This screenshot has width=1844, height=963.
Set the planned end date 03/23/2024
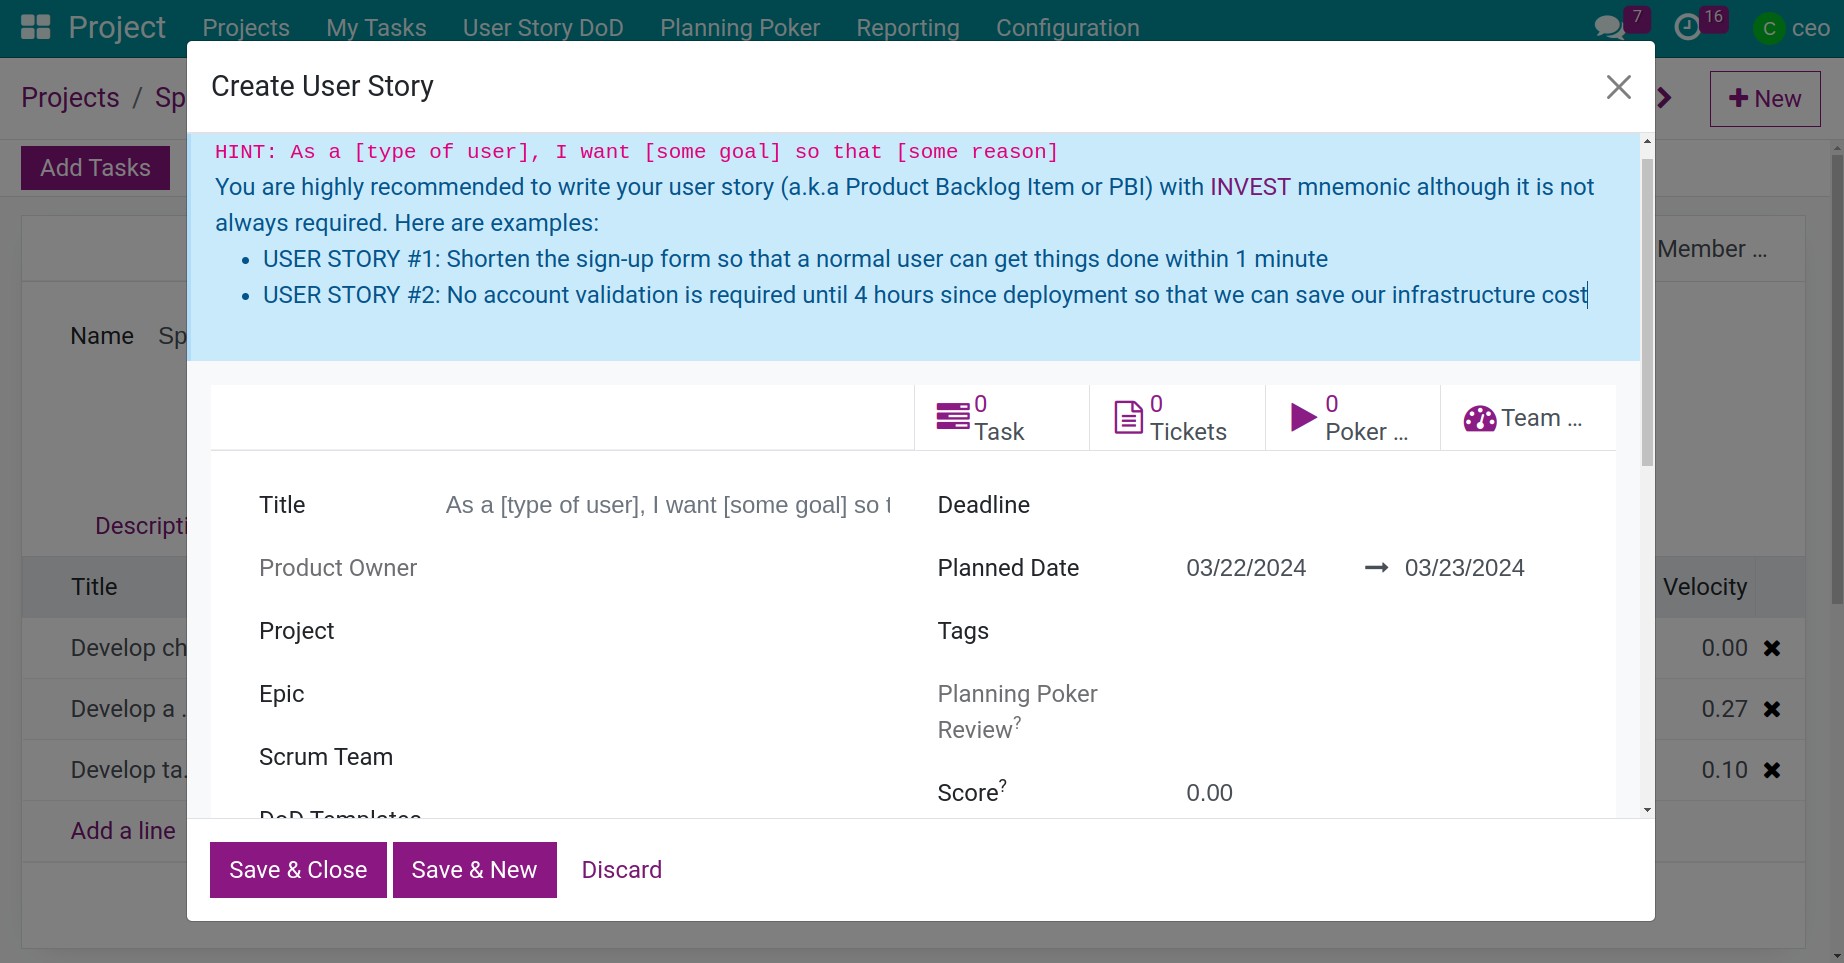1465,568
